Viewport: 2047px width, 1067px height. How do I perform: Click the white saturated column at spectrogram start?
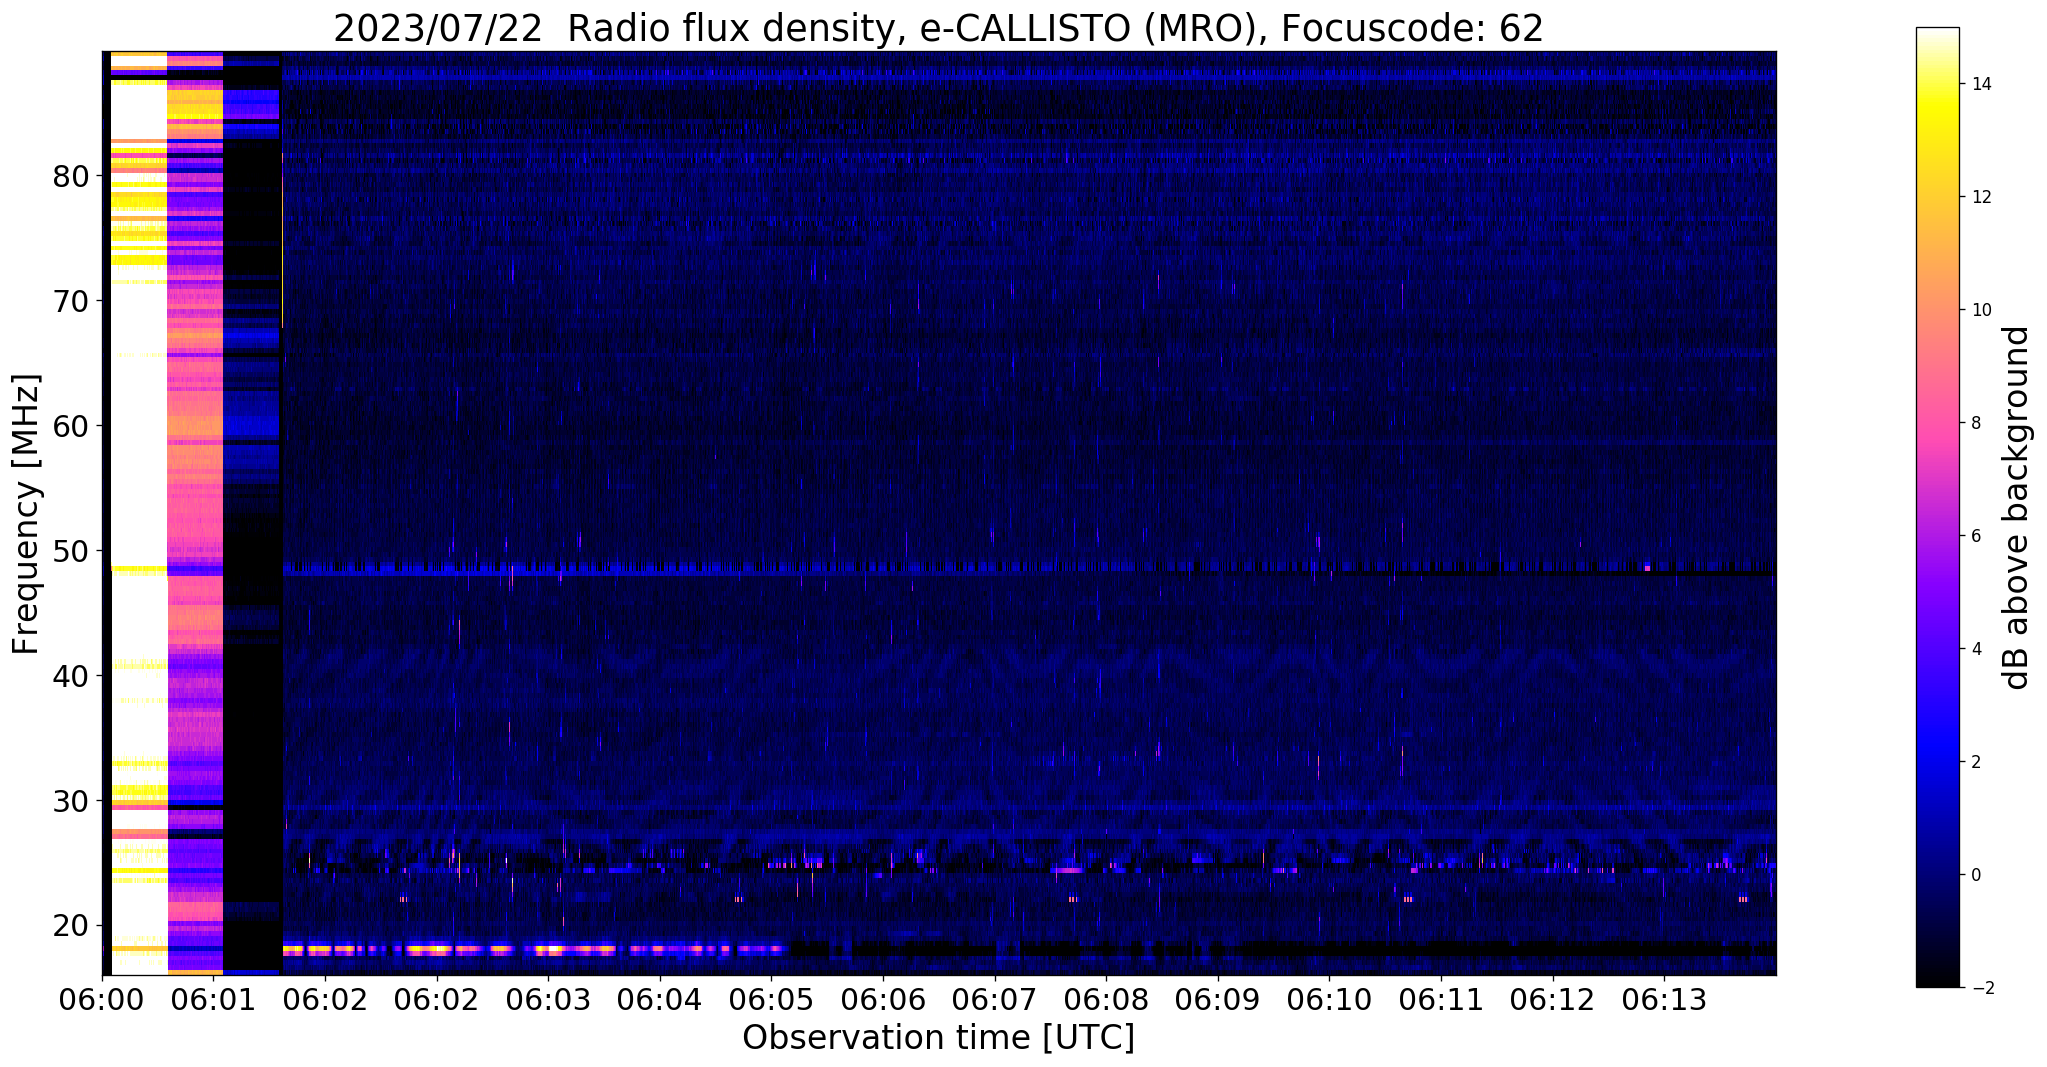coord(138,513)
